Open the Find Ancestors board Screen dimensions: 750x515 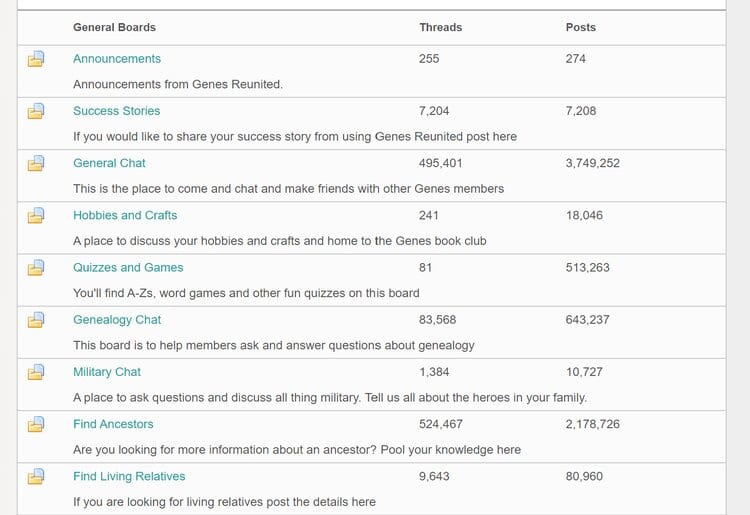[x=113, y=424]
